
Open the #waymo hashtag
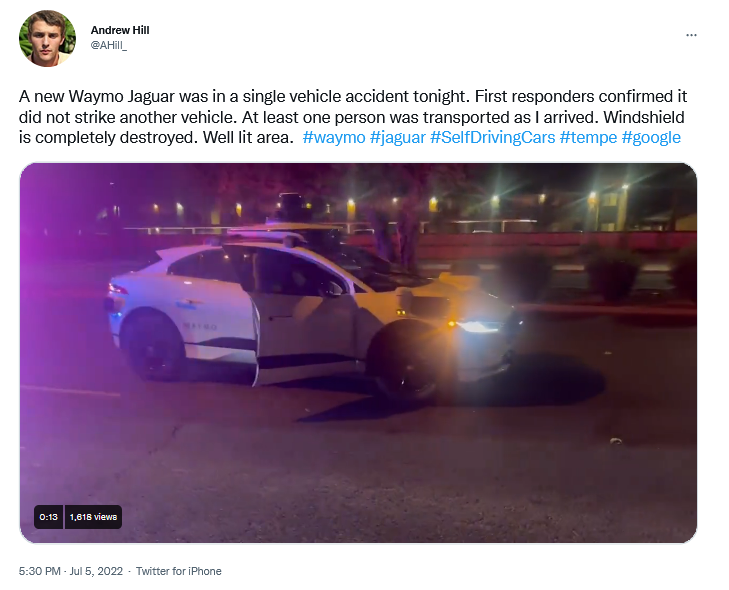tap(334, 138)
